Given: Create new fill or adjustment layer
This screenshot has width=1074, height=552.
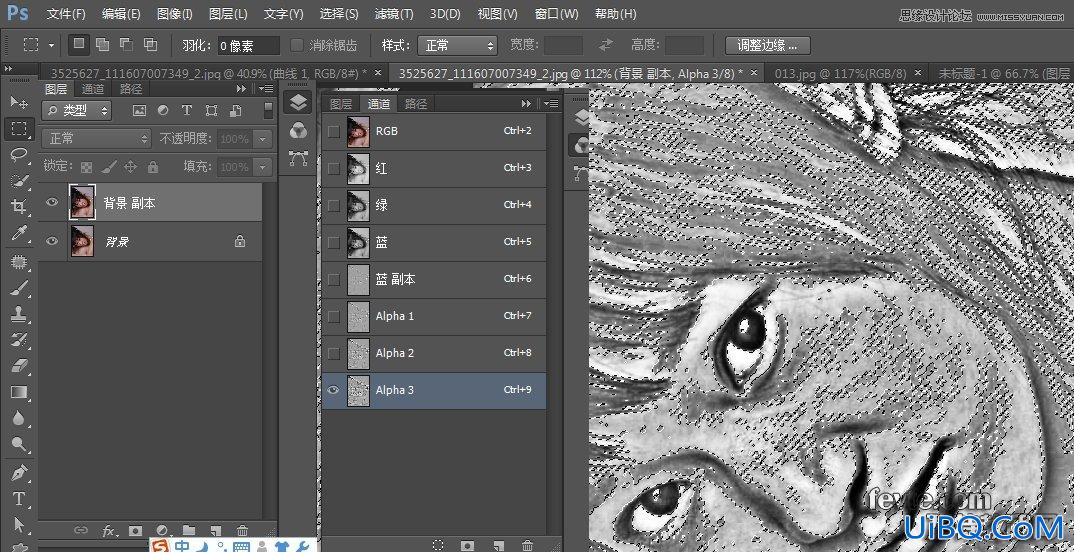Looking at the screenshot, I should 162,530.
